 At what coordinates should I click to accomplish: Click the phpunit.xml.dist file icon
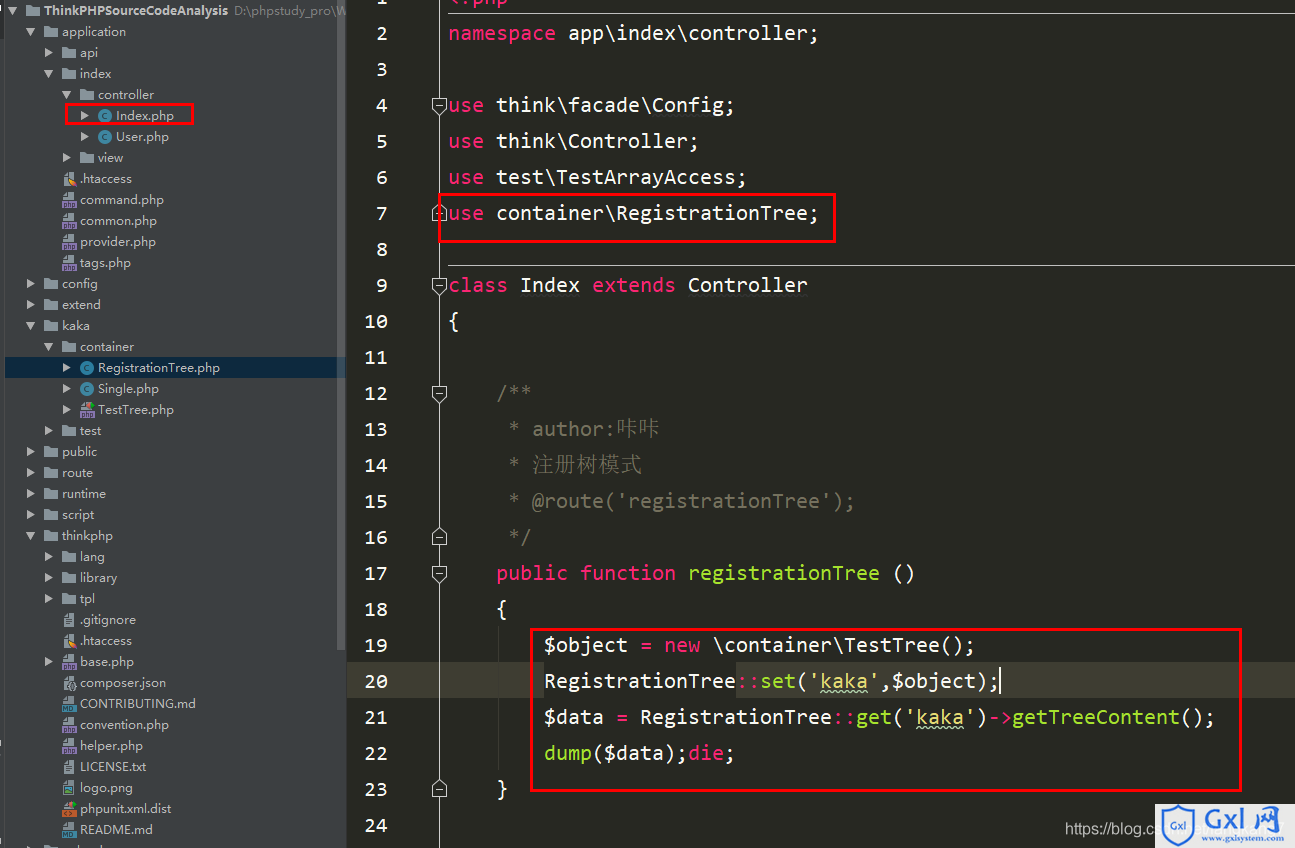tap(69, 809)
